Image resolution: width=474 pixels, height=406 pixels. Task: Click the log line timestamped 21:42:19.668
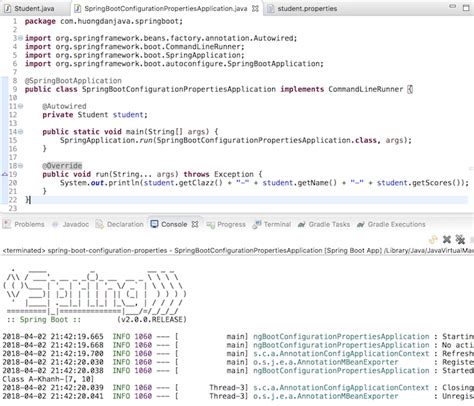tap(238, 345)
